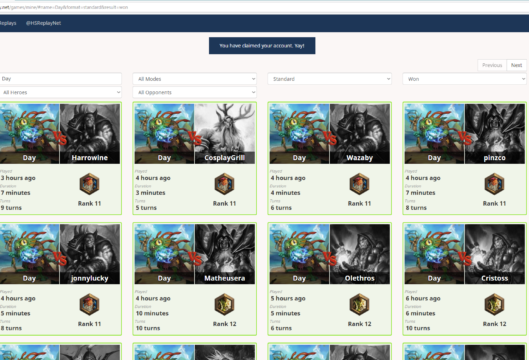529x360 pixels.
Task: Click Rank 12 medal in Cristoss game
Action: 494,304
